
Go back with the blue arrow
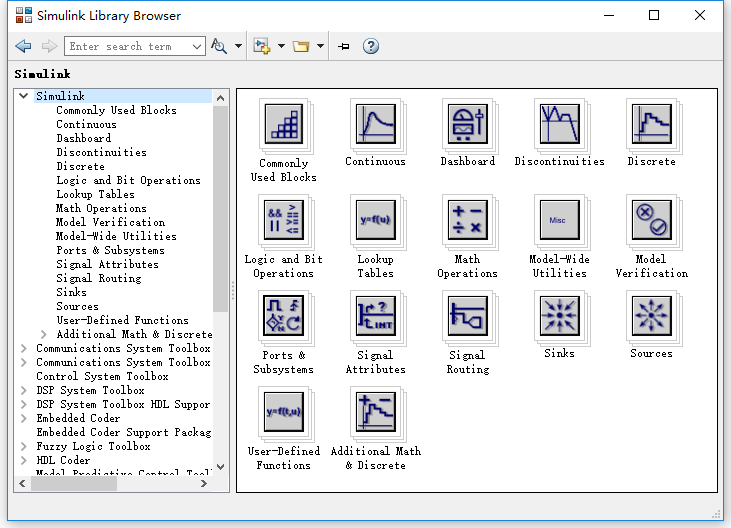point(23,46)
